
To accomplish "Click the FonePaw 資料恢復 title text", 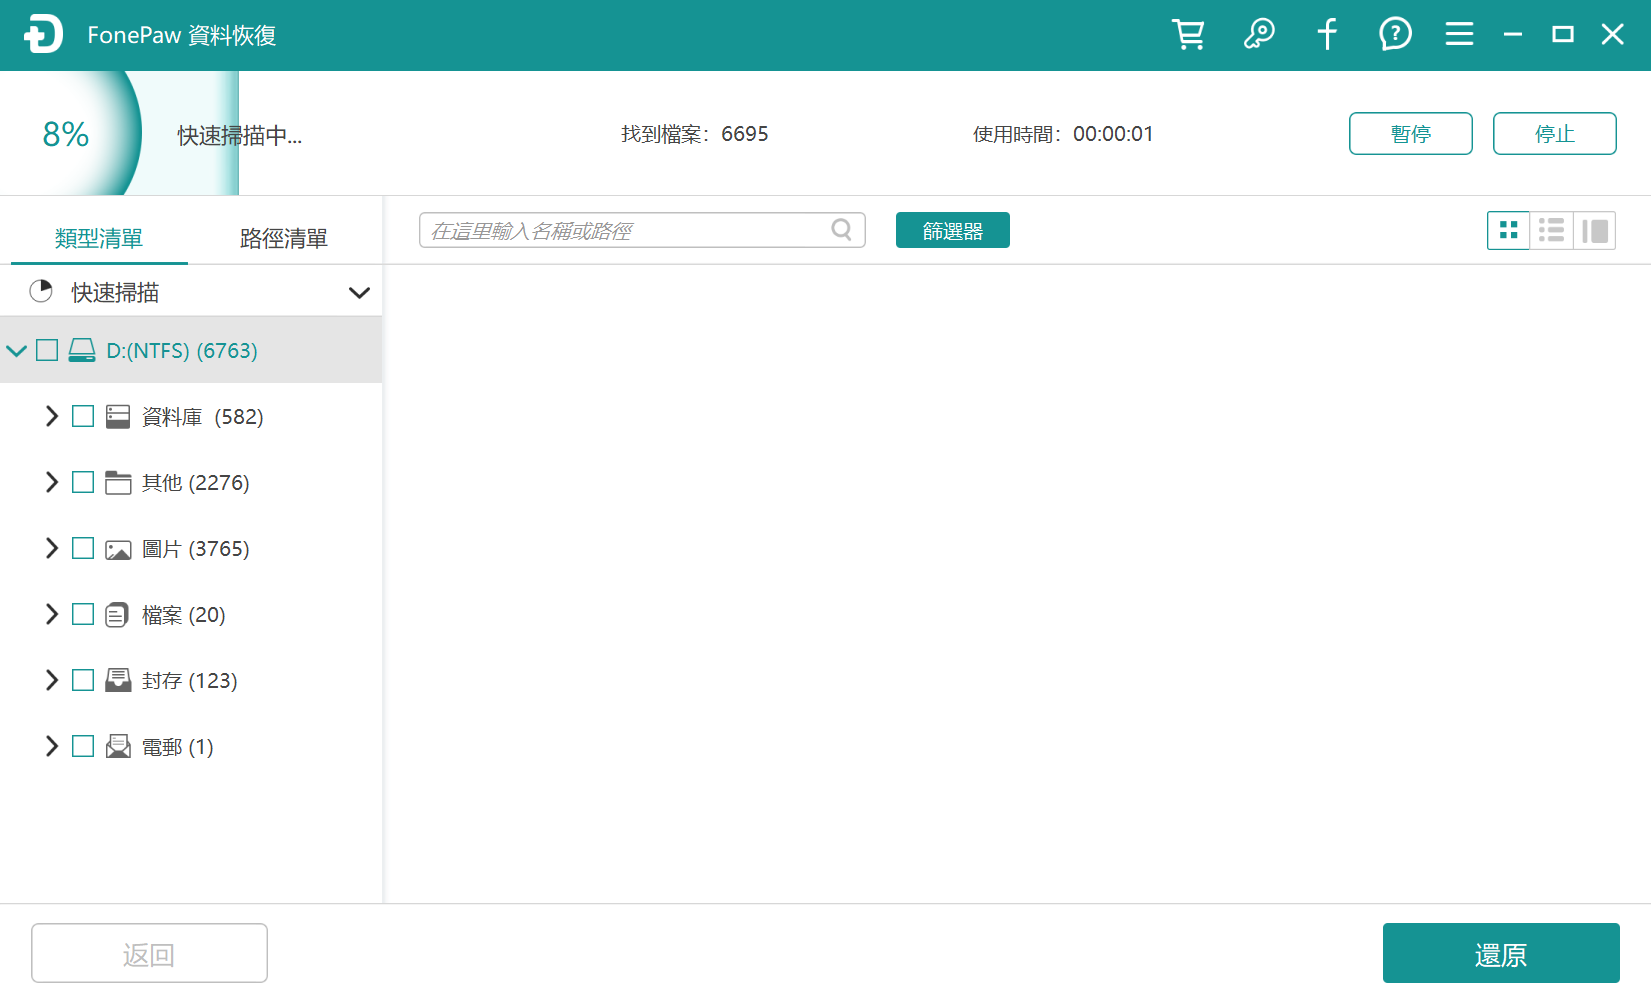I will click(x=182, y=35).
